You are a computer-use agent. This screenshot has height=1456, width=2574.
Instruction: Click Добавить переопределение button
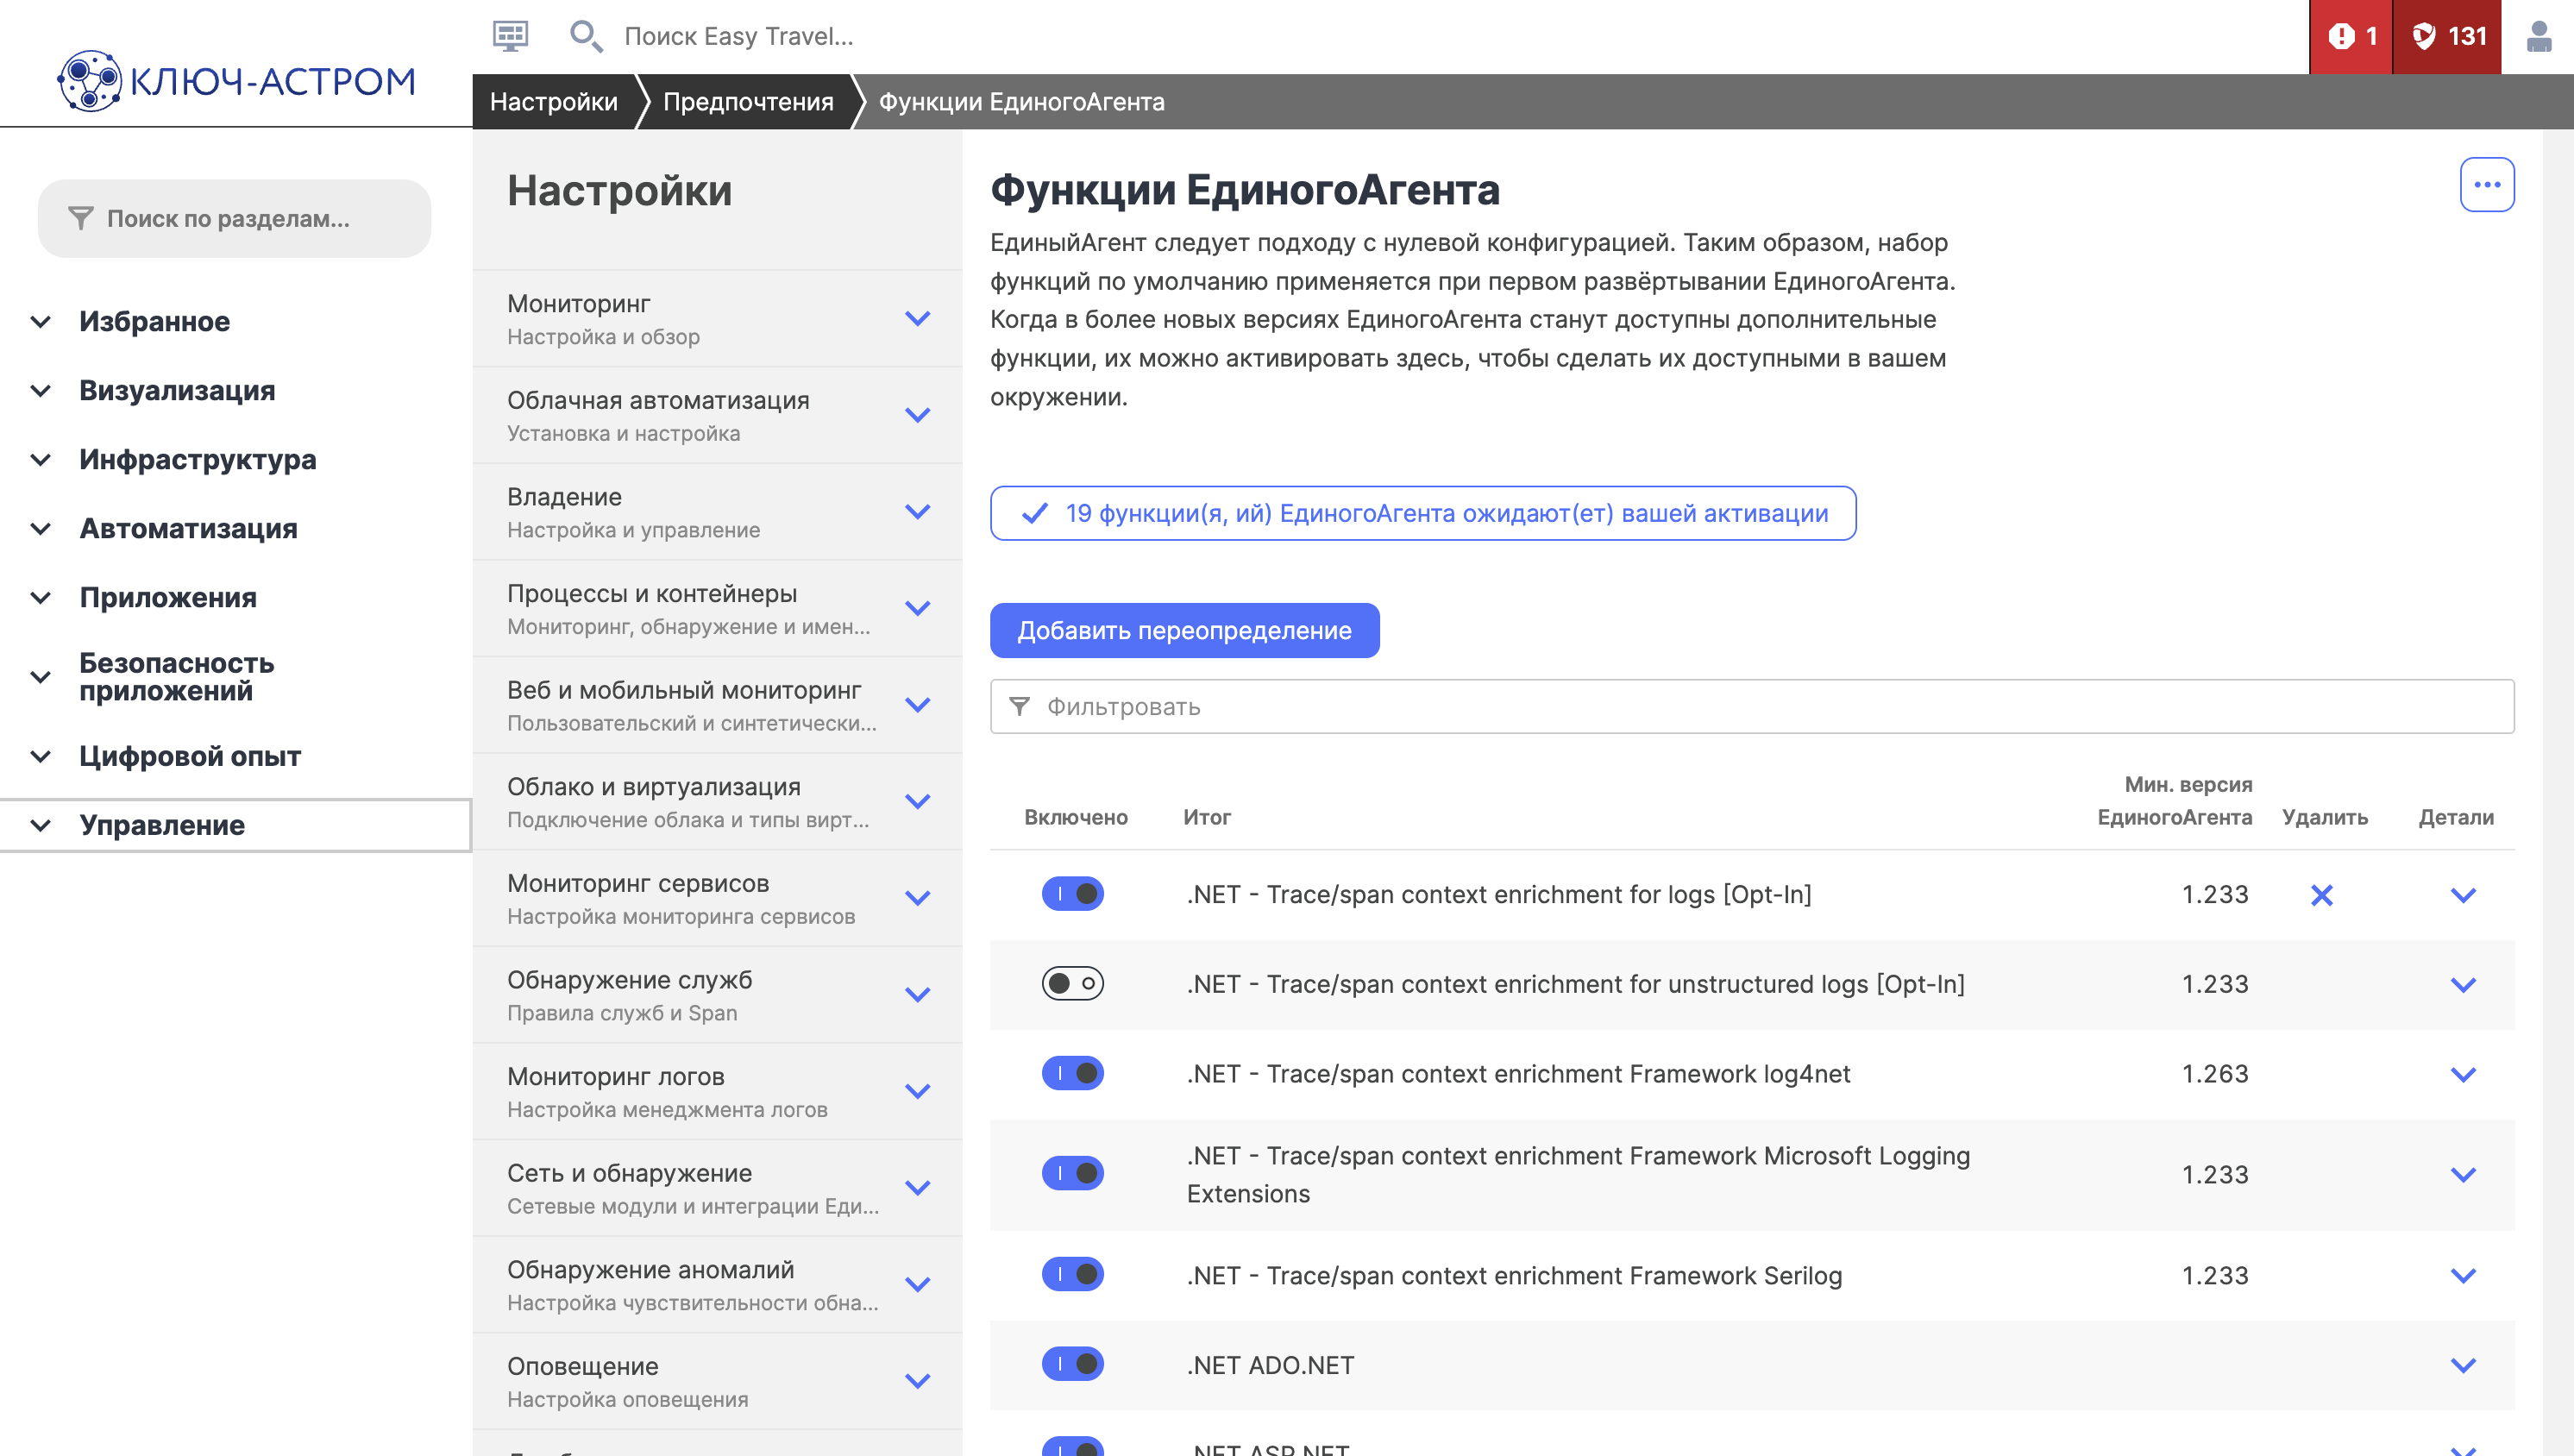tap(1184, 630)
